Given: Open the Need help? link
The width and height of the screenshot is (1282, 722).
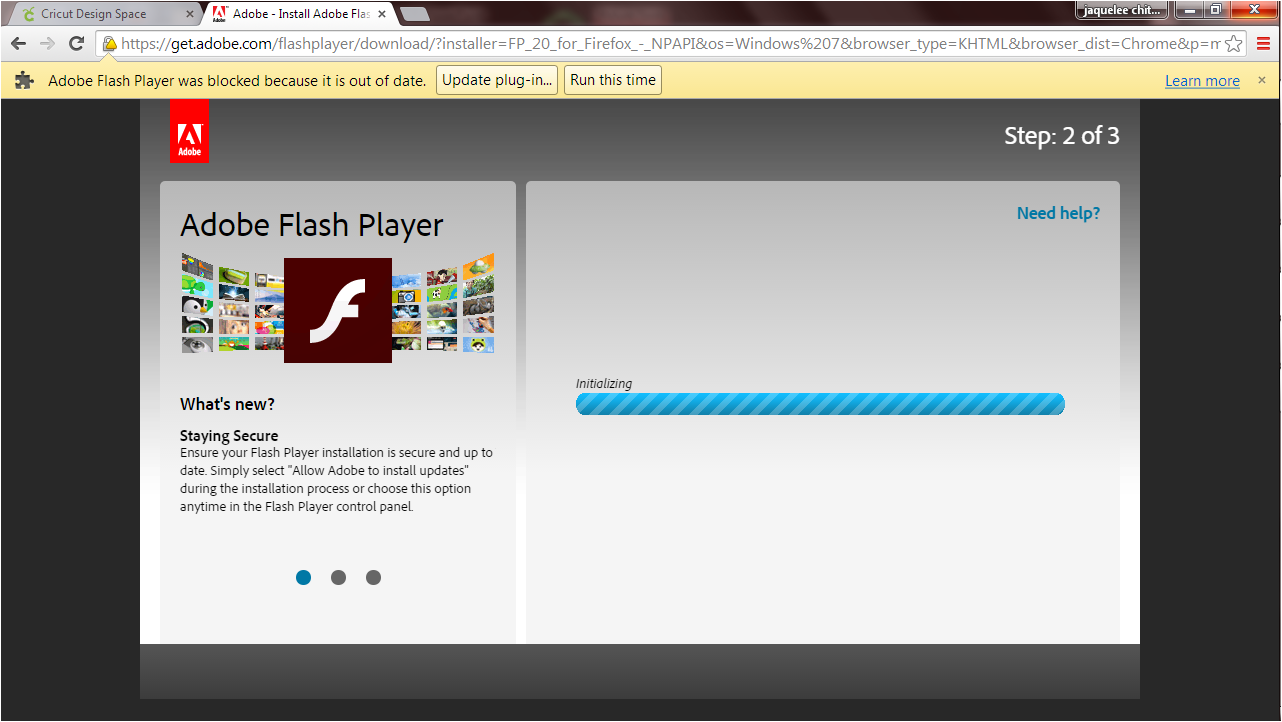Looking at the screenshot, I should (x=1058, y=213).
